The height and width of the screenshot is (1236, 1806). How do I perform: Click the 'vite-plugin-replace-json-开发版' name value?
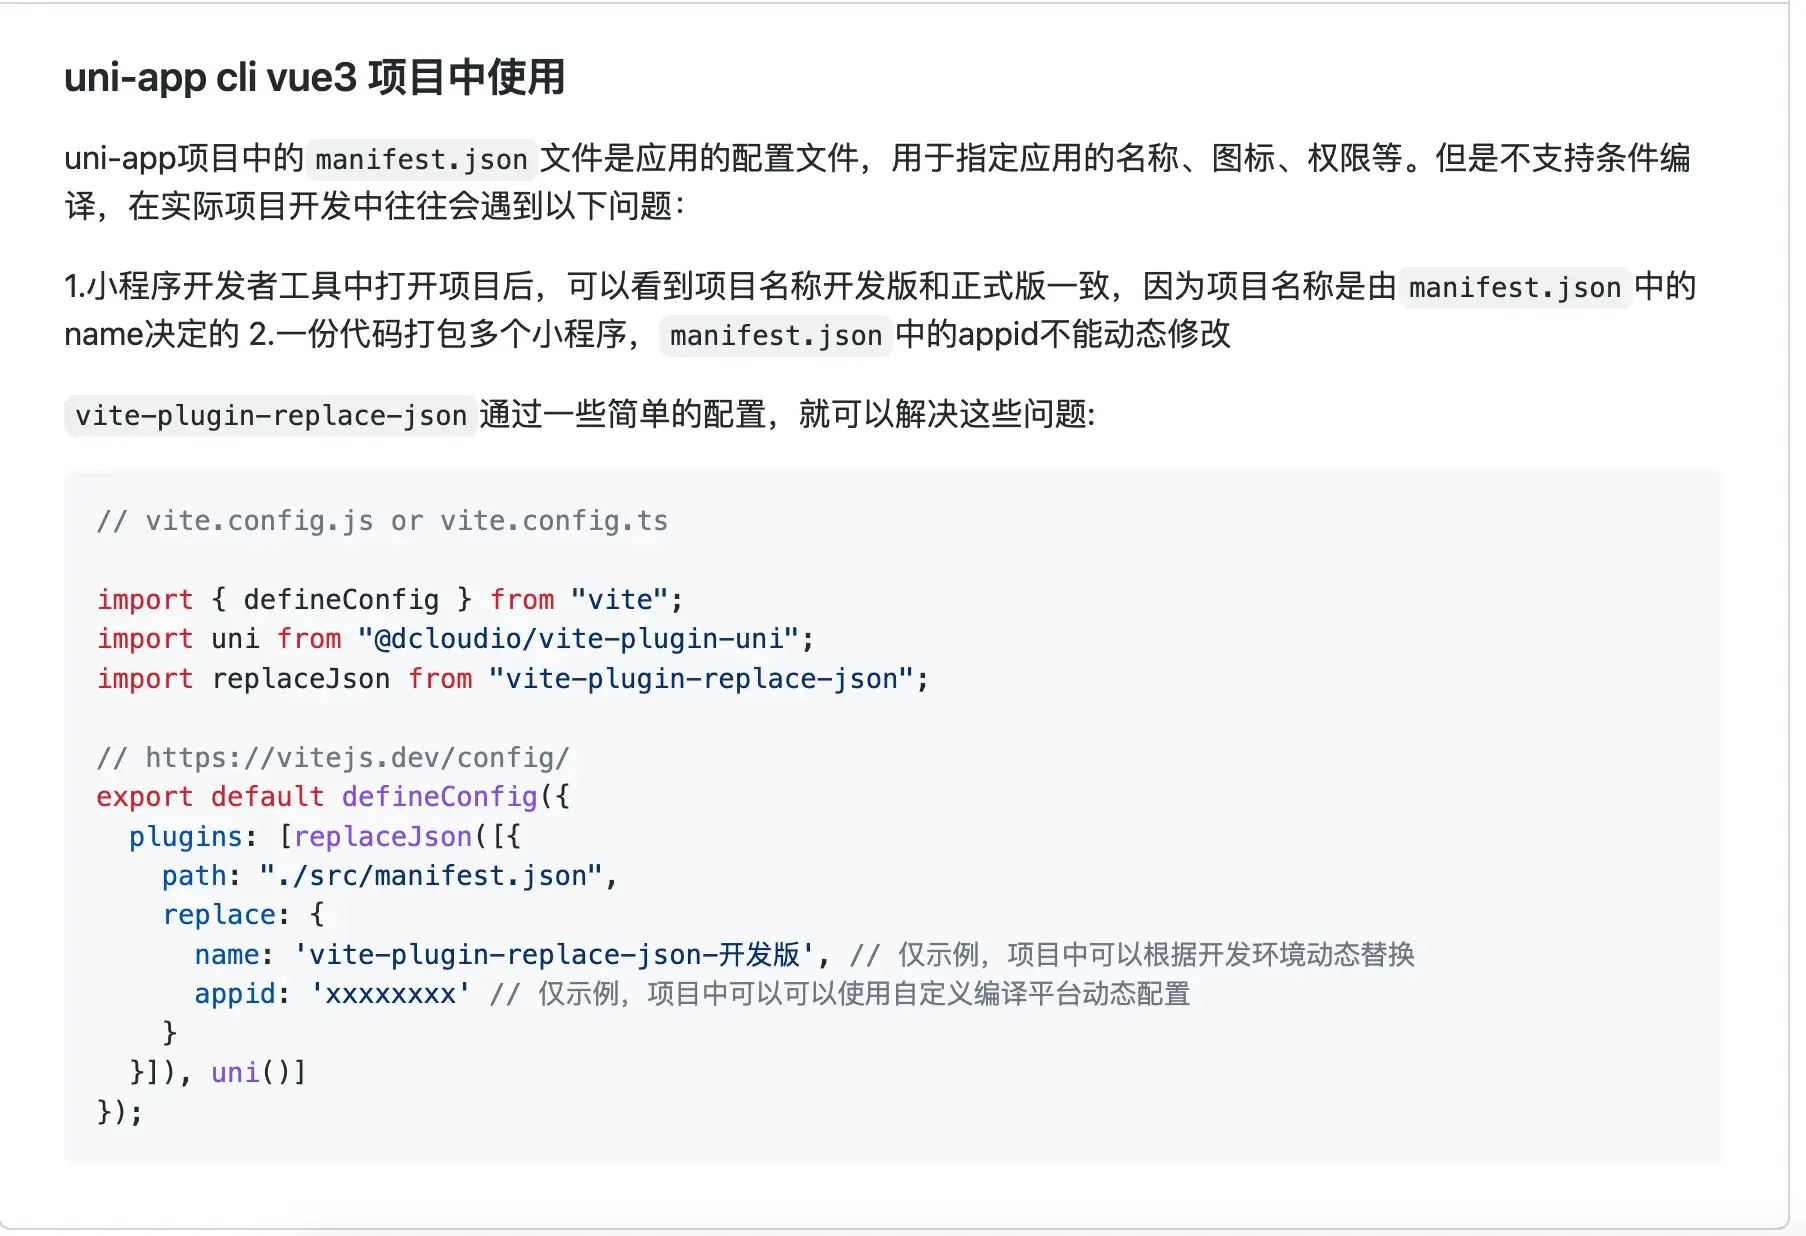point(554,954)
